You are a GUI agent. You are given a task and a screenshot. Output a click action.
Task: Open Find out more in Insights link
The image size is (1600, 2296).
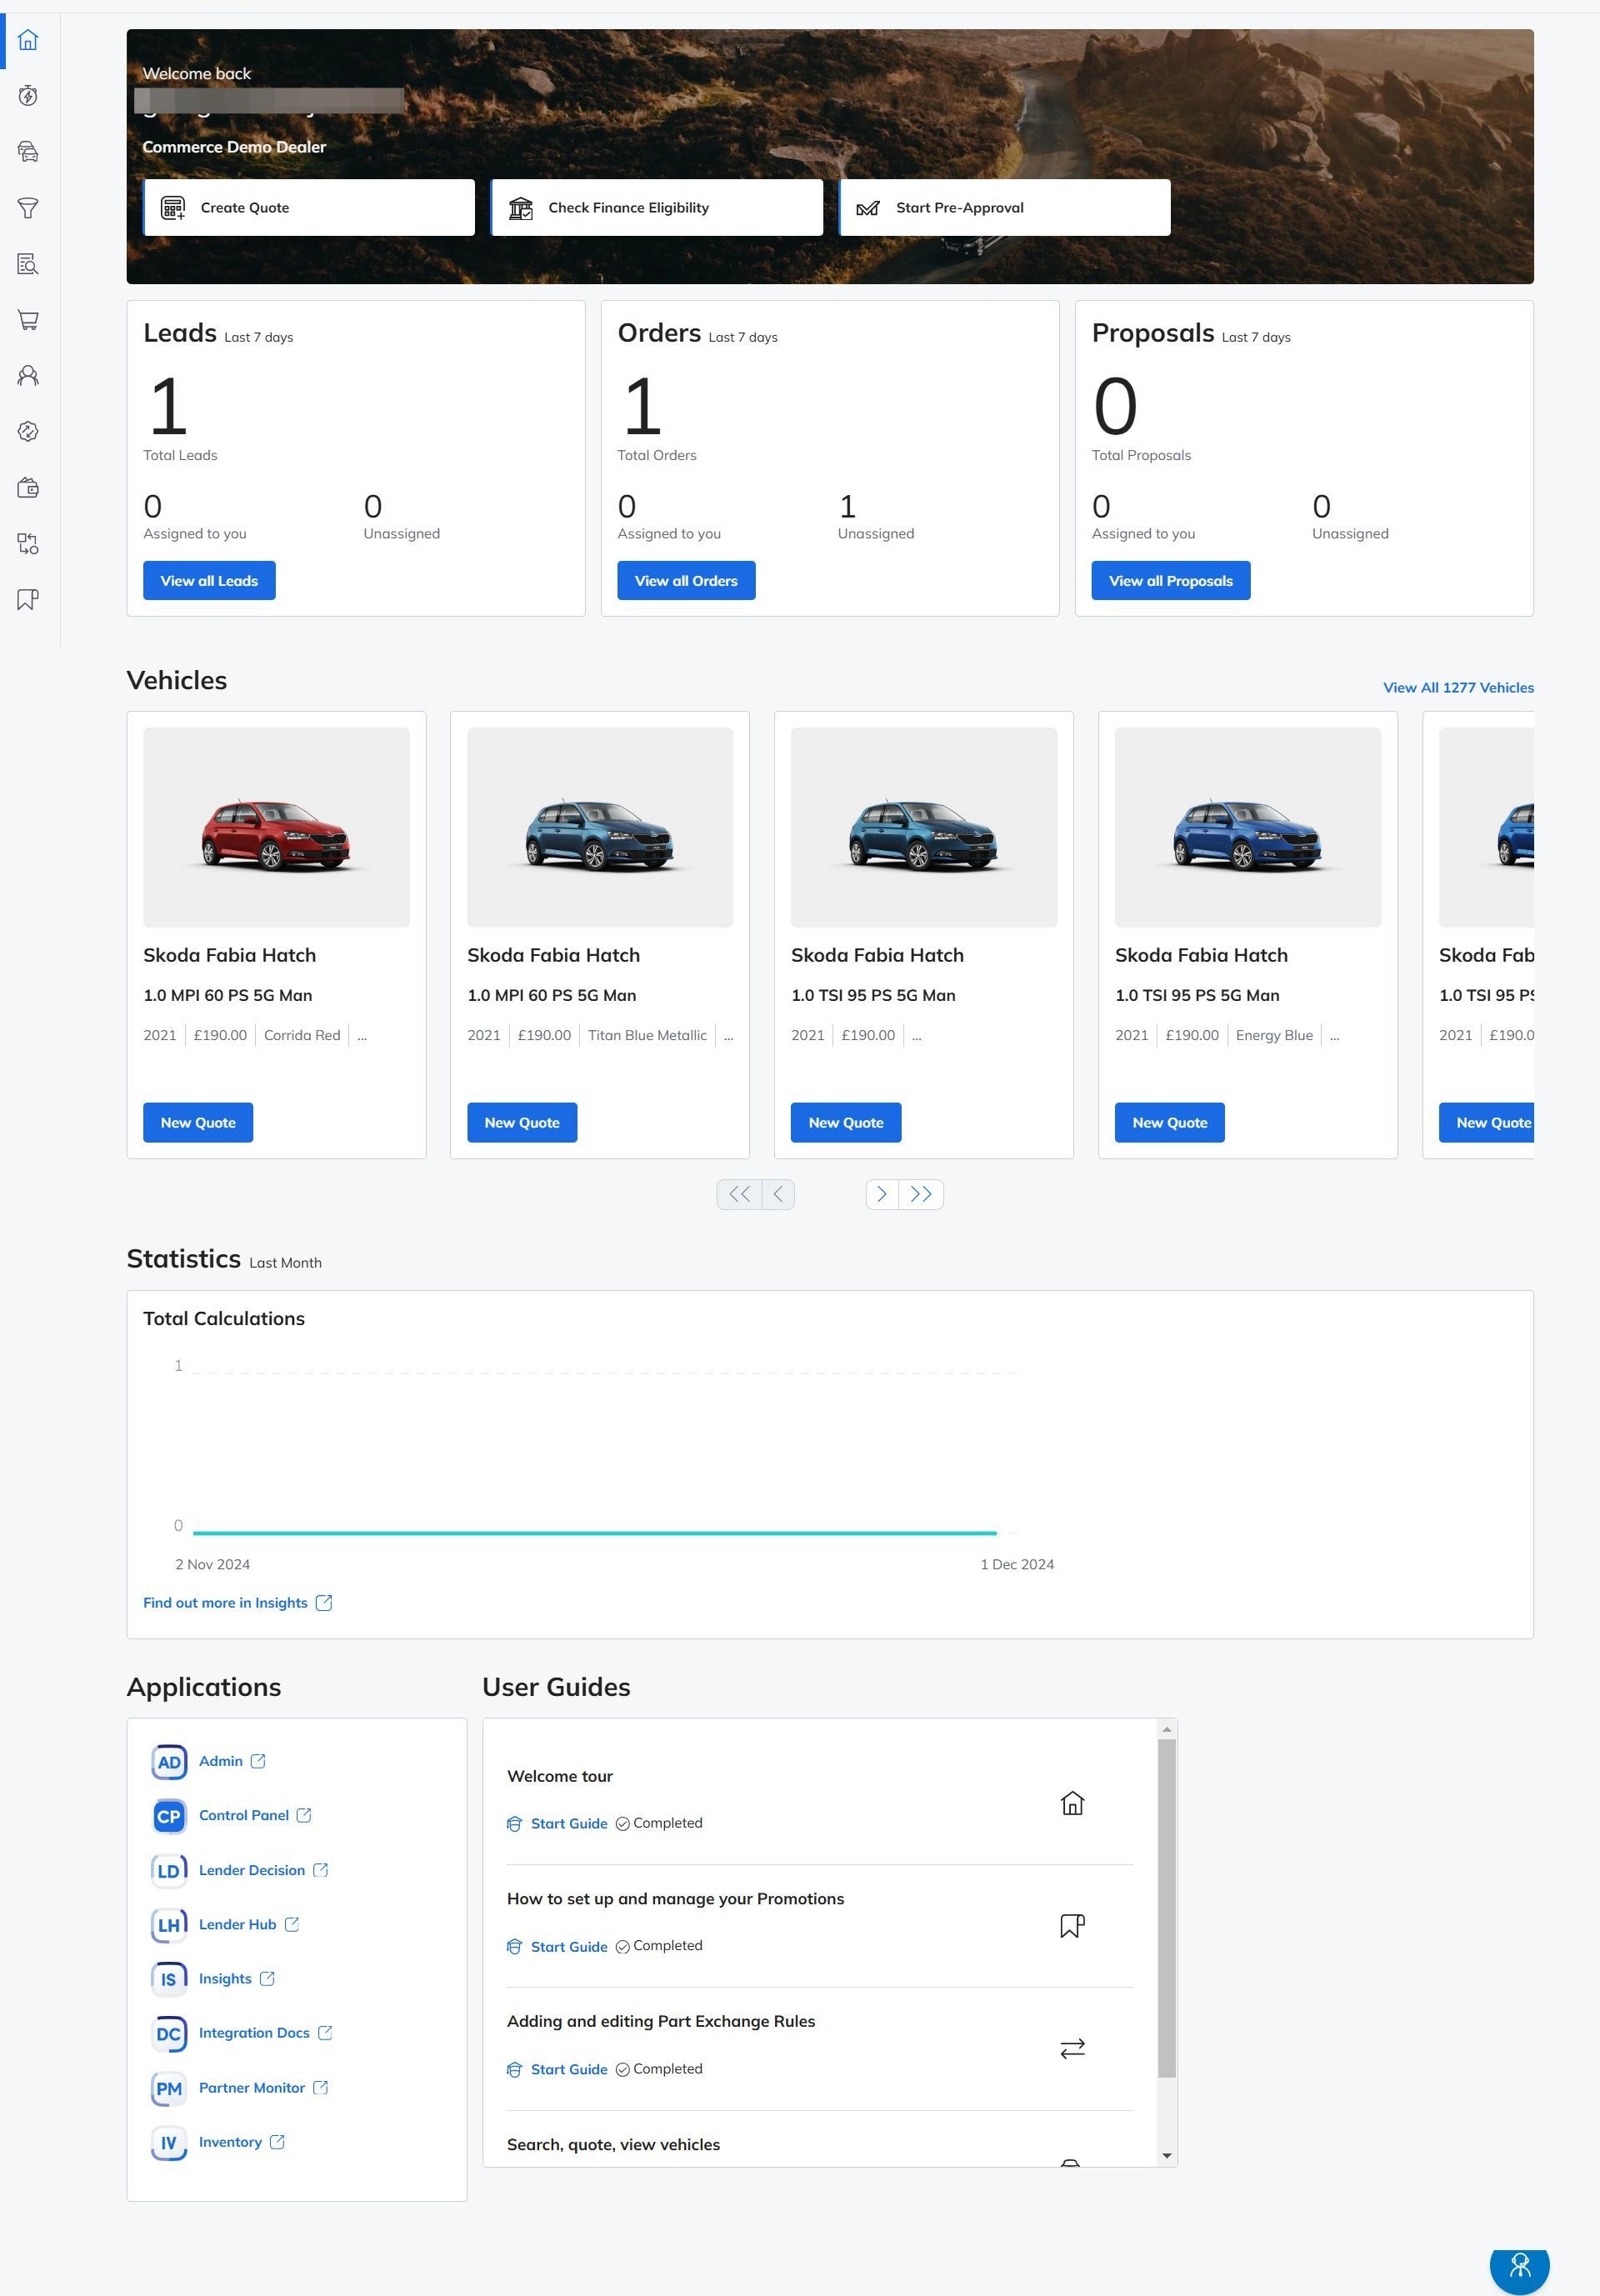(225, 1603)
